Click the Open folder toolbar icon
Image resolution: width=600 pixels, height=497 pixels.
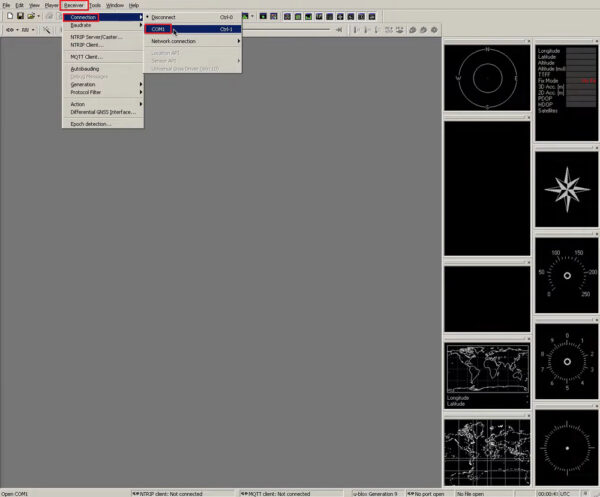tap(31, 17)
